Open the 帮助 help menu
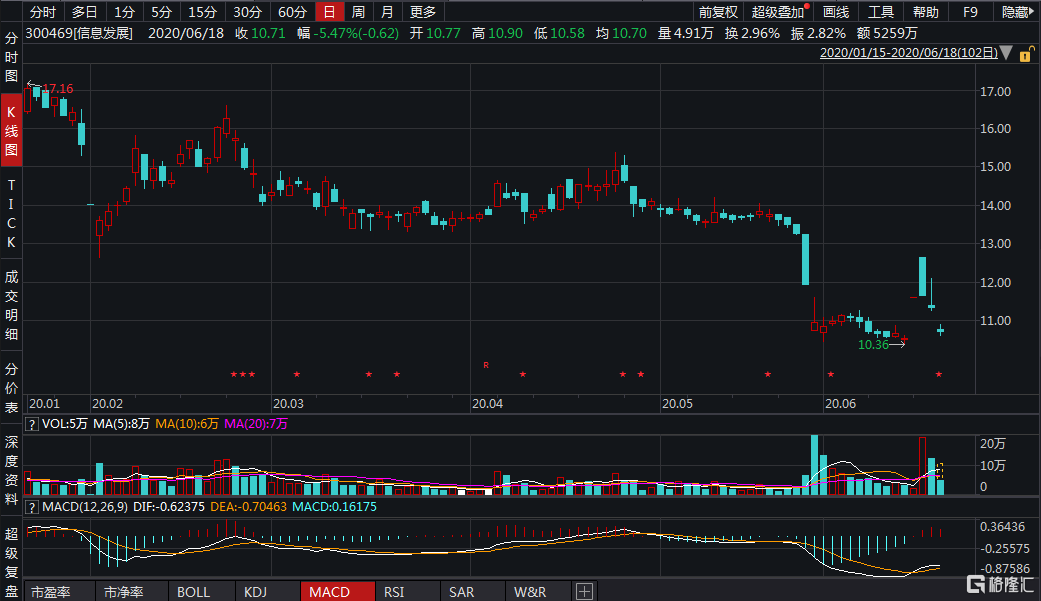1041x601 pixels. [x=925, y=12]
